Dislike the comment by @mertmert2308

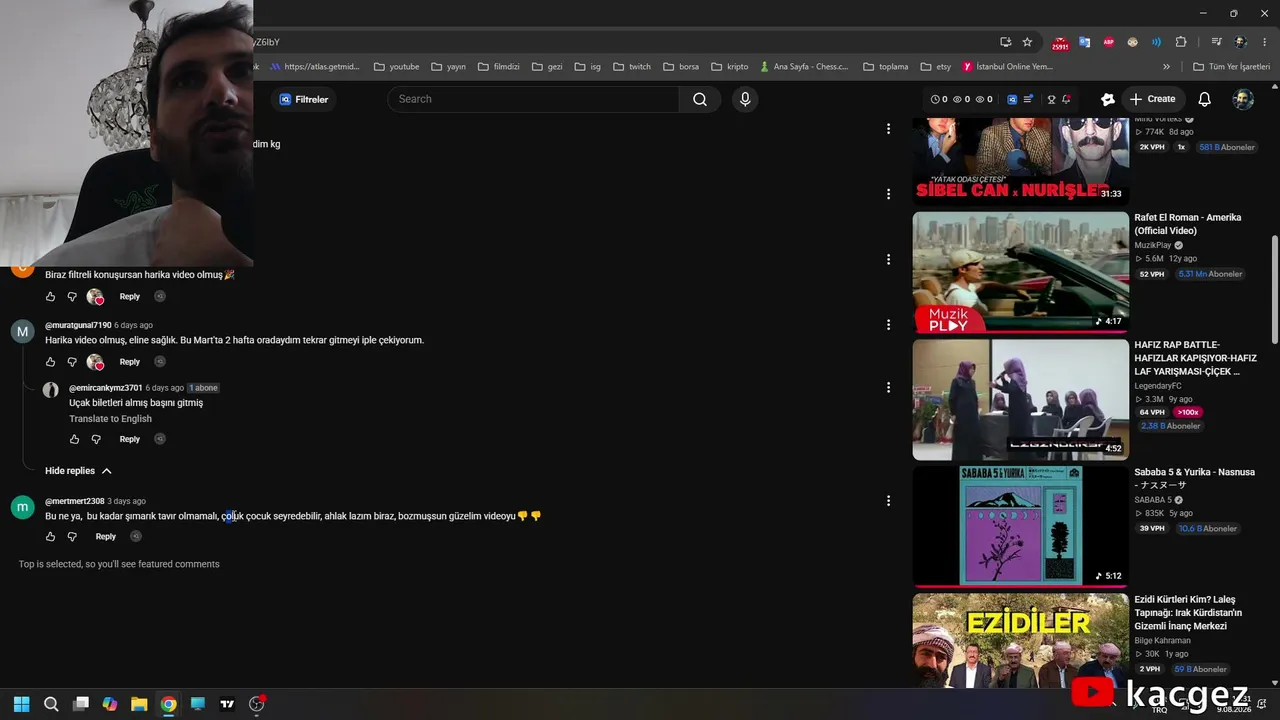(72, 537)
